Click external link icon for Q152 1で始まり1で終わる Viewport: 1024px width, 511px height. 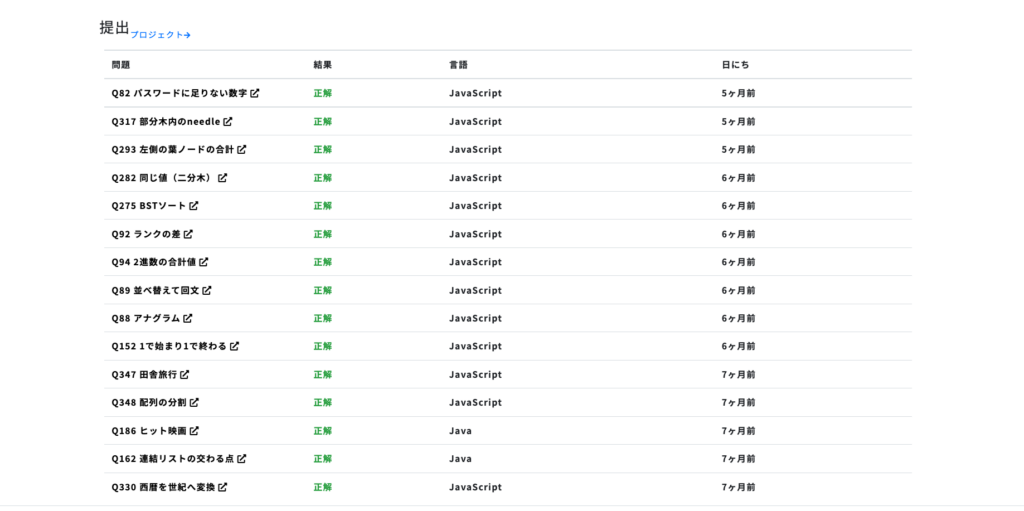click(234, 346)
